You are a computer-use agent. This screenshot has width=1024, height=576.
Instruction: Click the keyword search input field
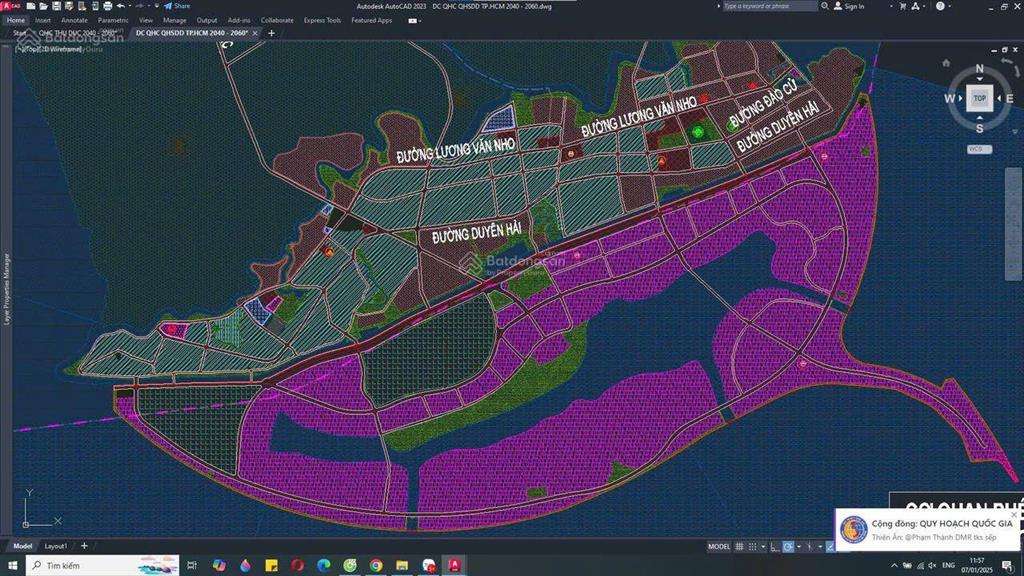click(x=769, y=6)
